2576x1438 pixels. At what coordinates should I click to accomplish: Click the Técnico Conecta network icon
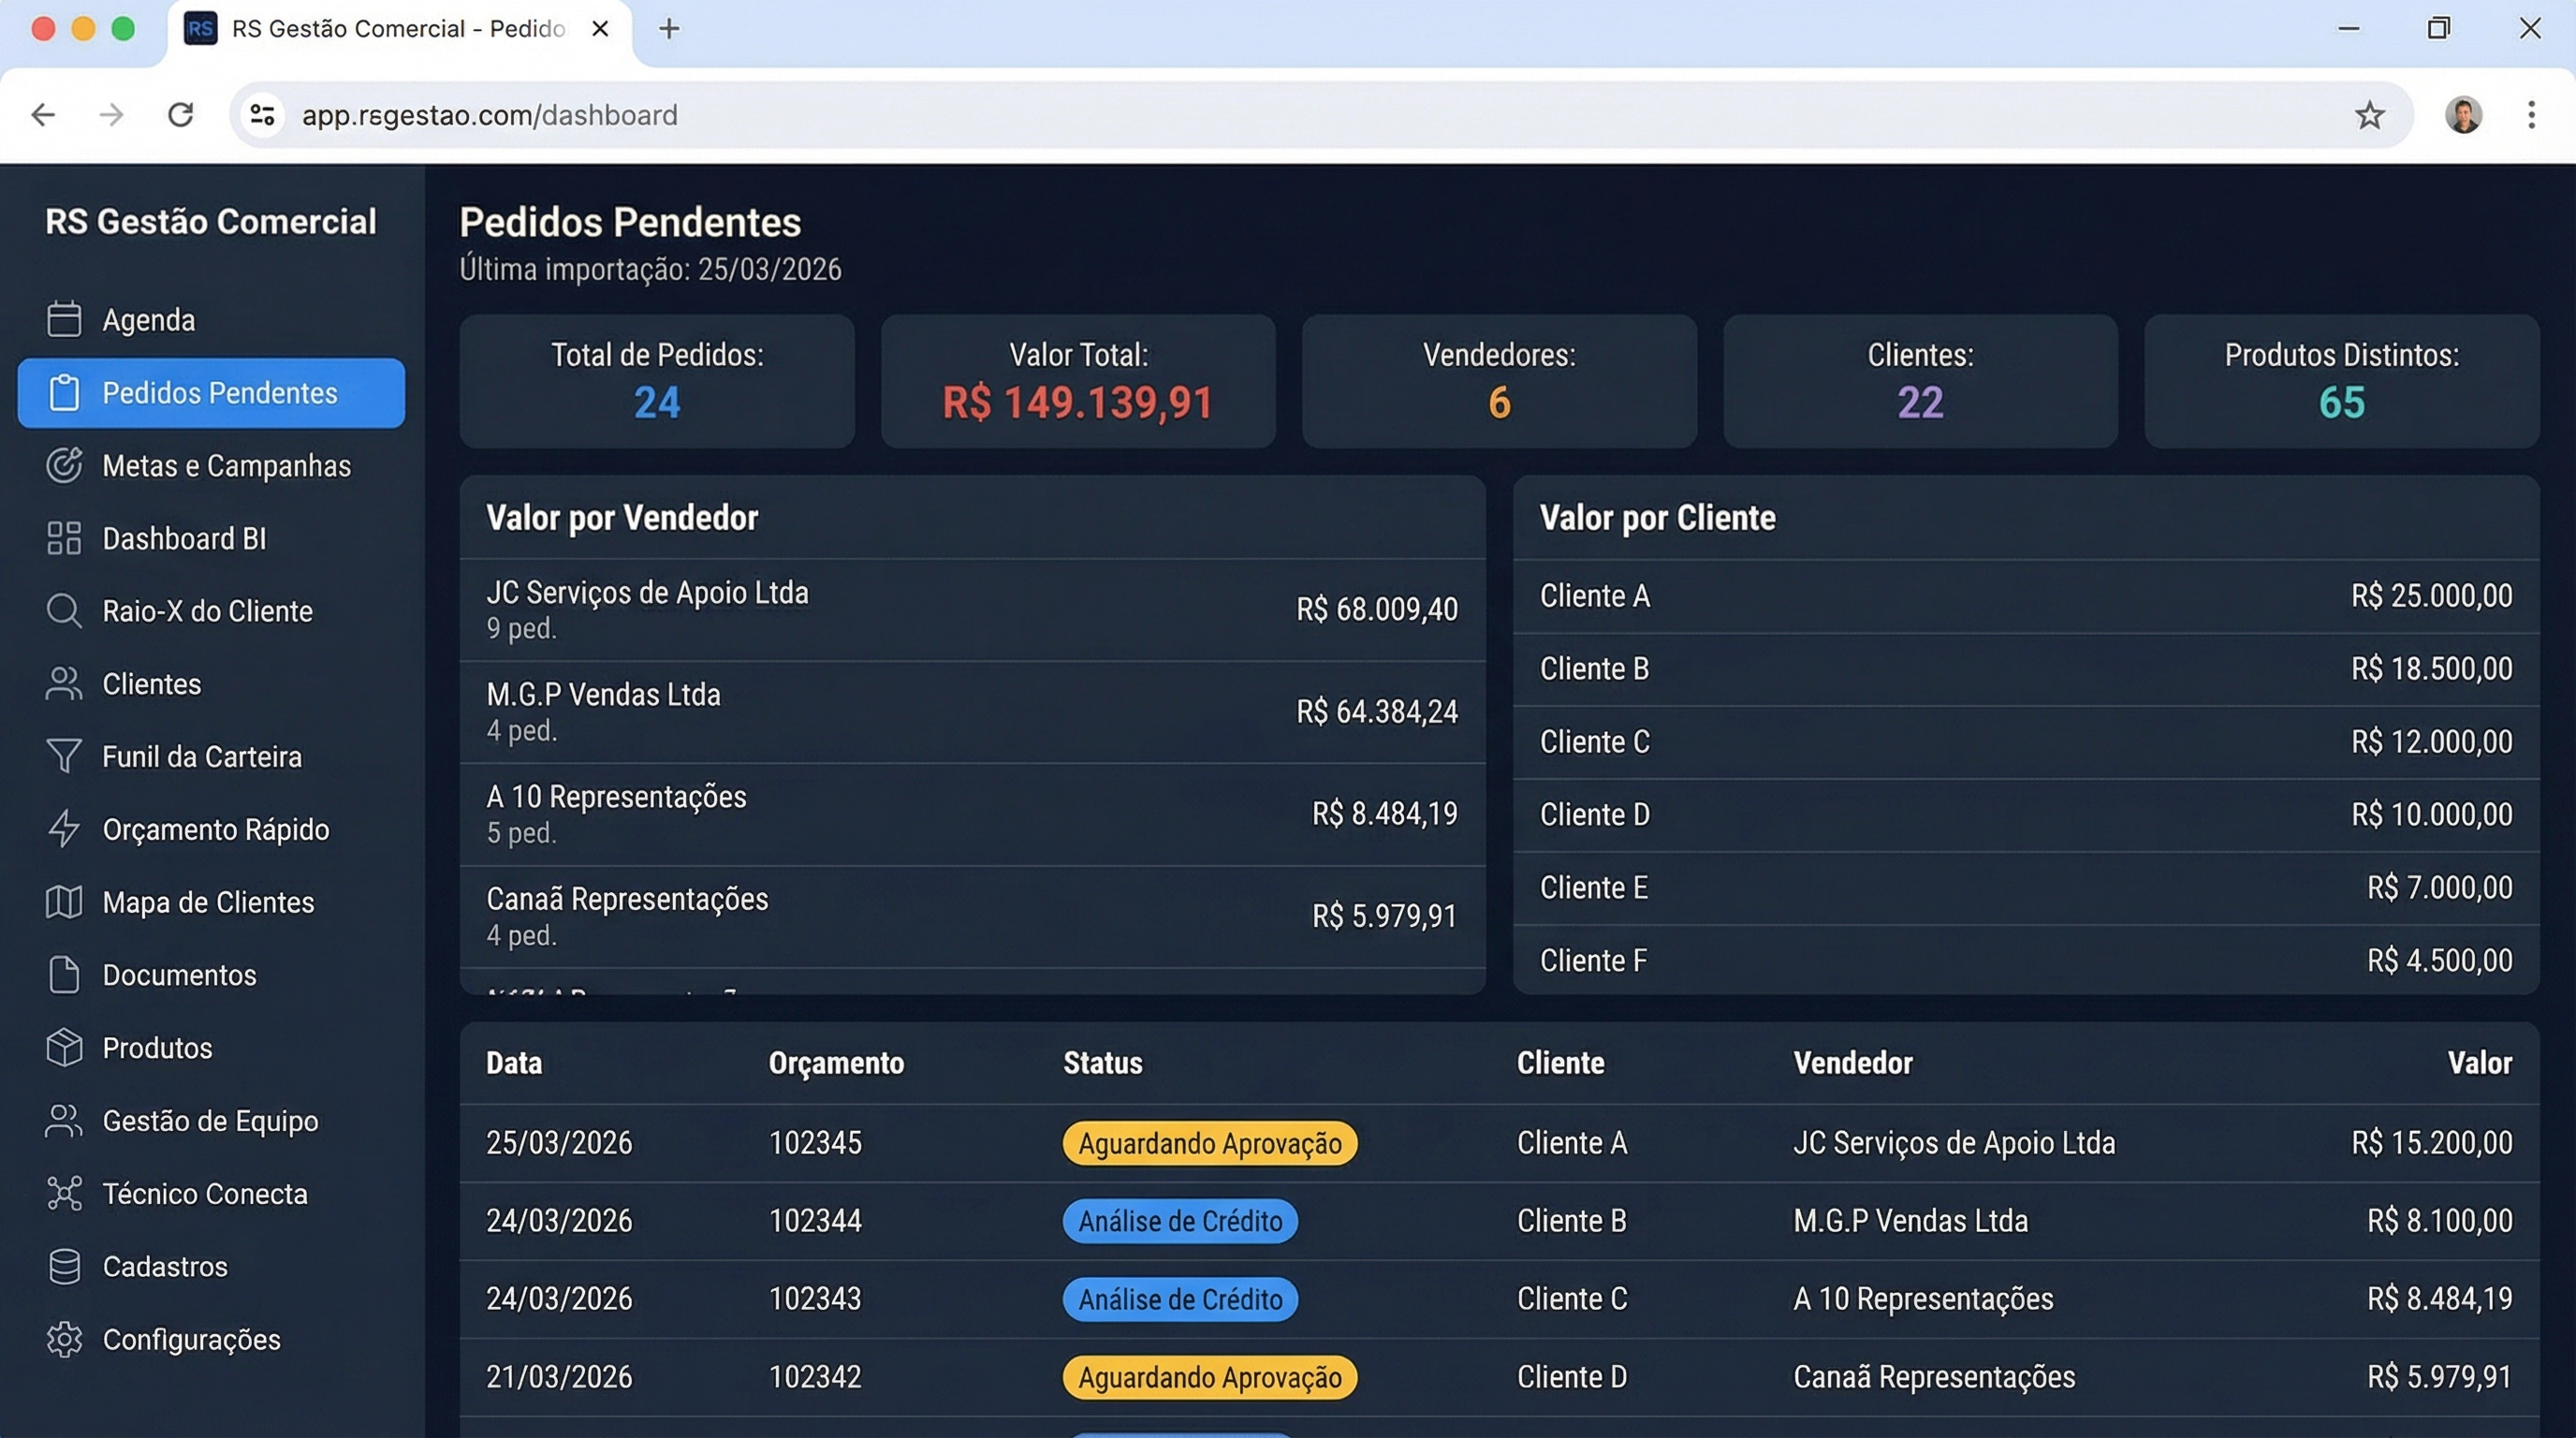[64, 1193]
